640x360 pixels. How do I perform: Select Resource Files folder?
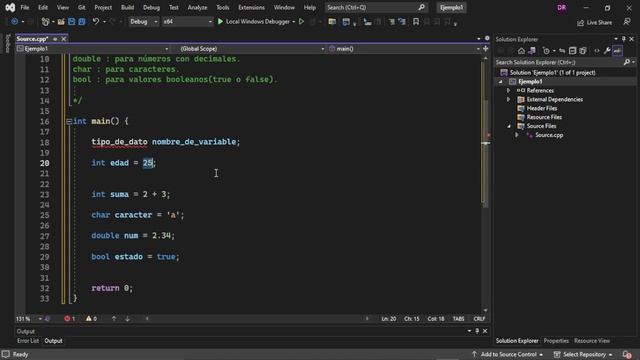point(544,117)
